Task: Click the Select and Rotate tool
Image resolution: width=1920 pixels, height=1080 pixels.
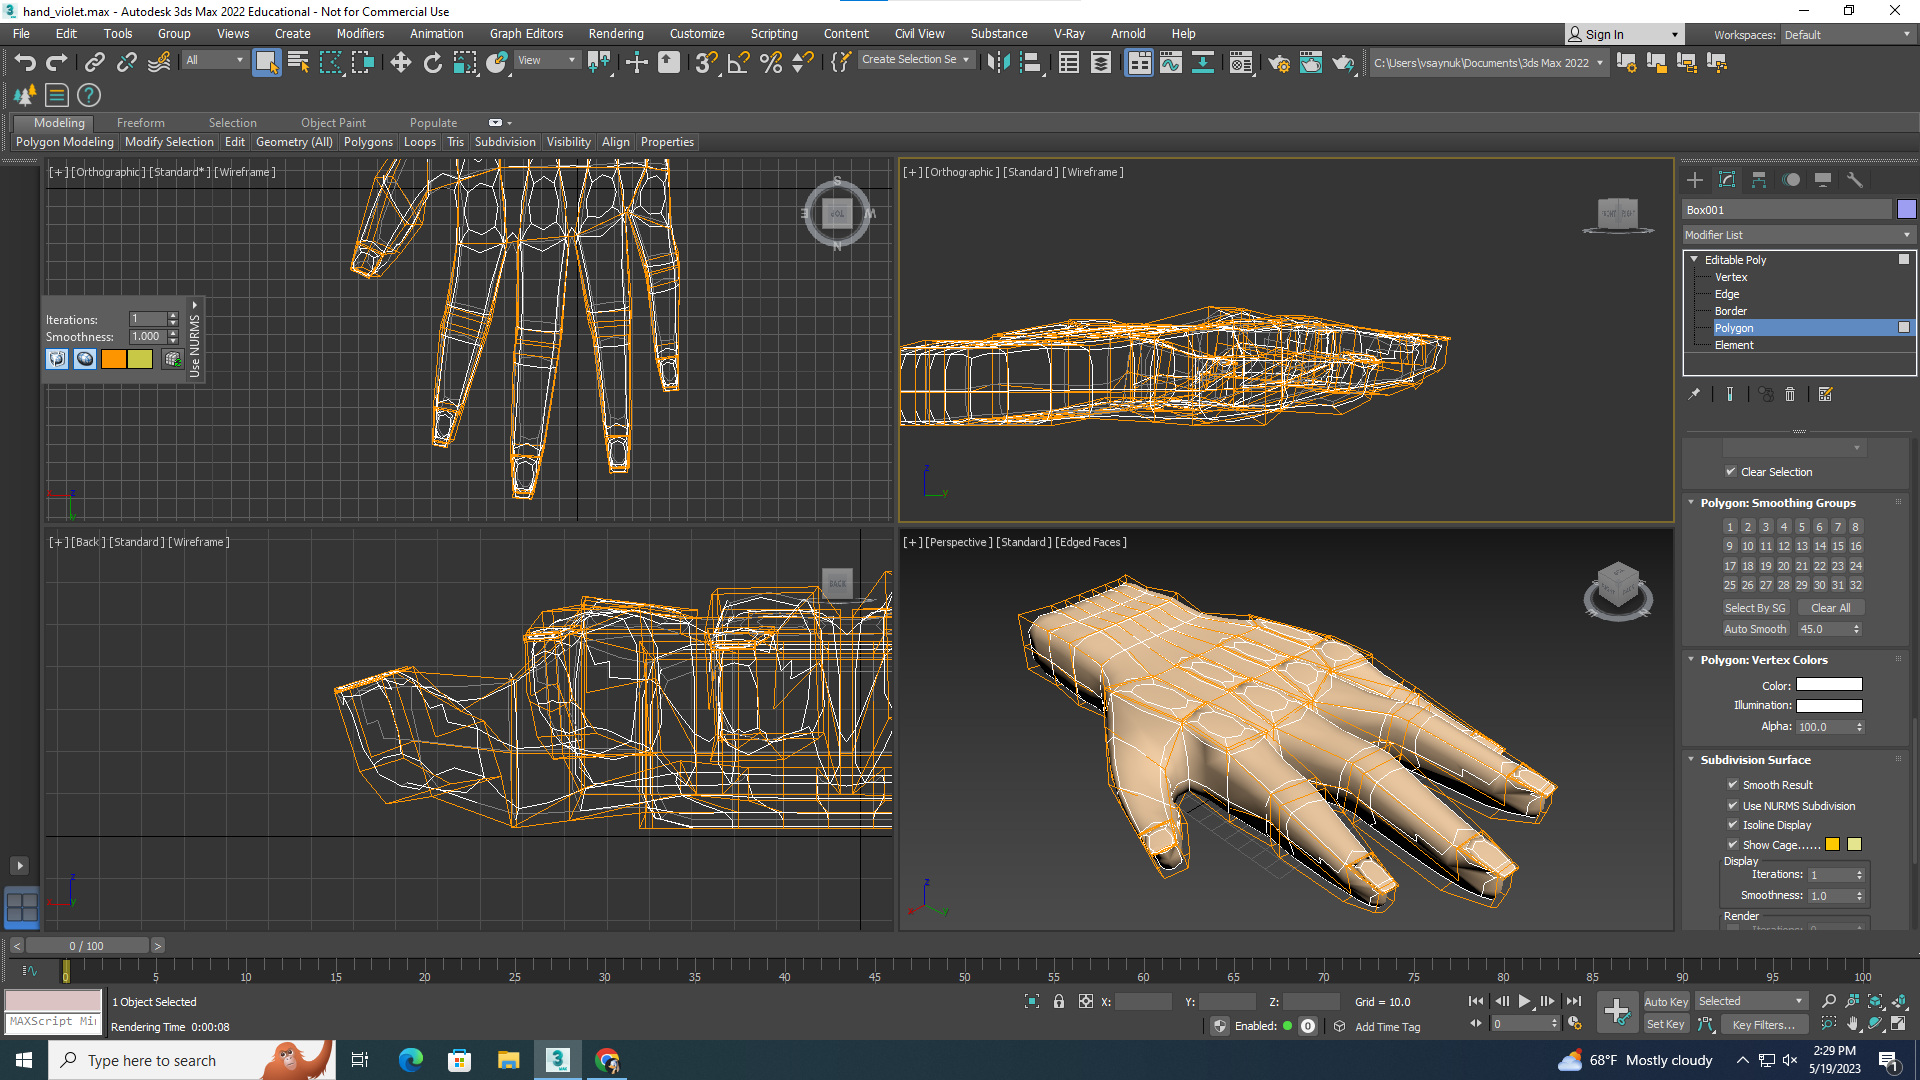Action: pyautogui.click(x=432, y=63)
